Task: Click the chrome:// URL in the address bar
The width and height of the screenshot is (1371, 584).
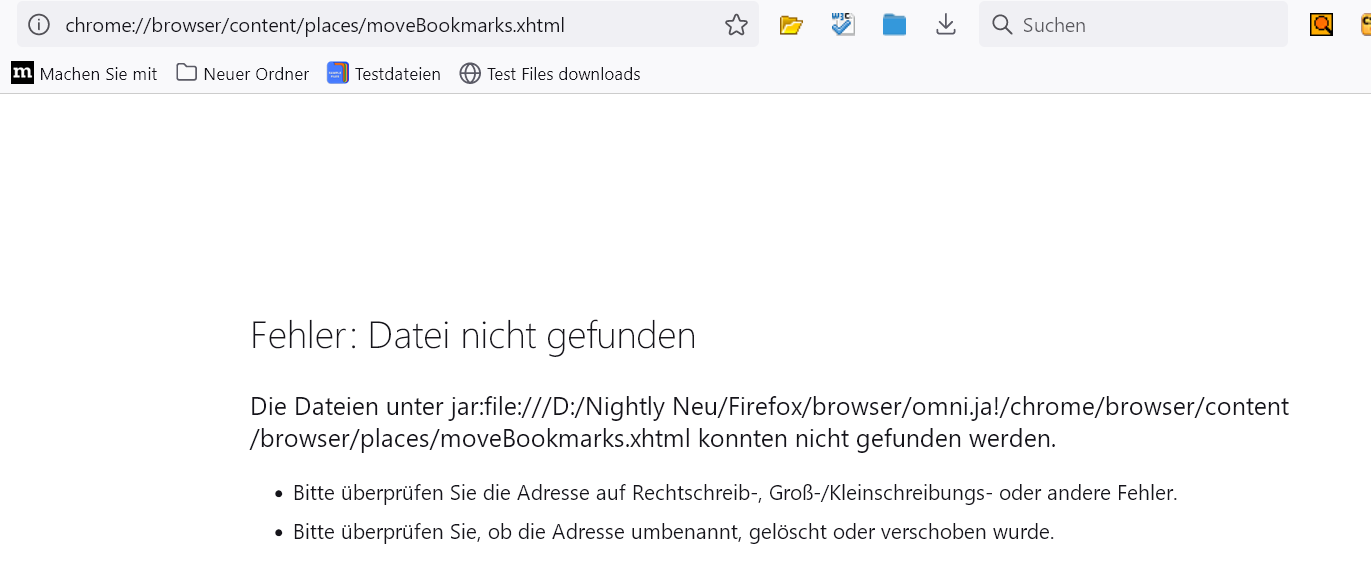Action: point(315,25)
